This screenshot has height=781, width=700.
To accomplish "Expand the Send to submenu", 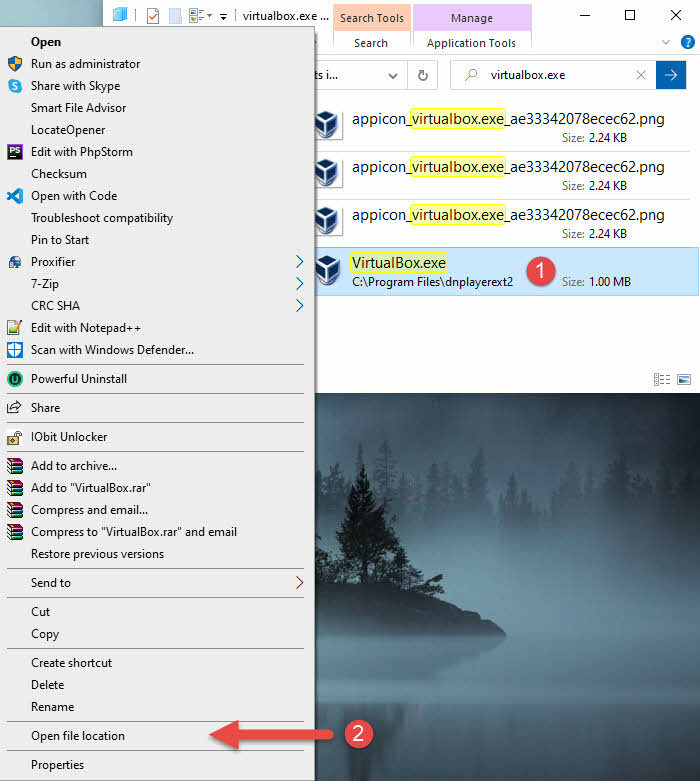I will point(299,582).
